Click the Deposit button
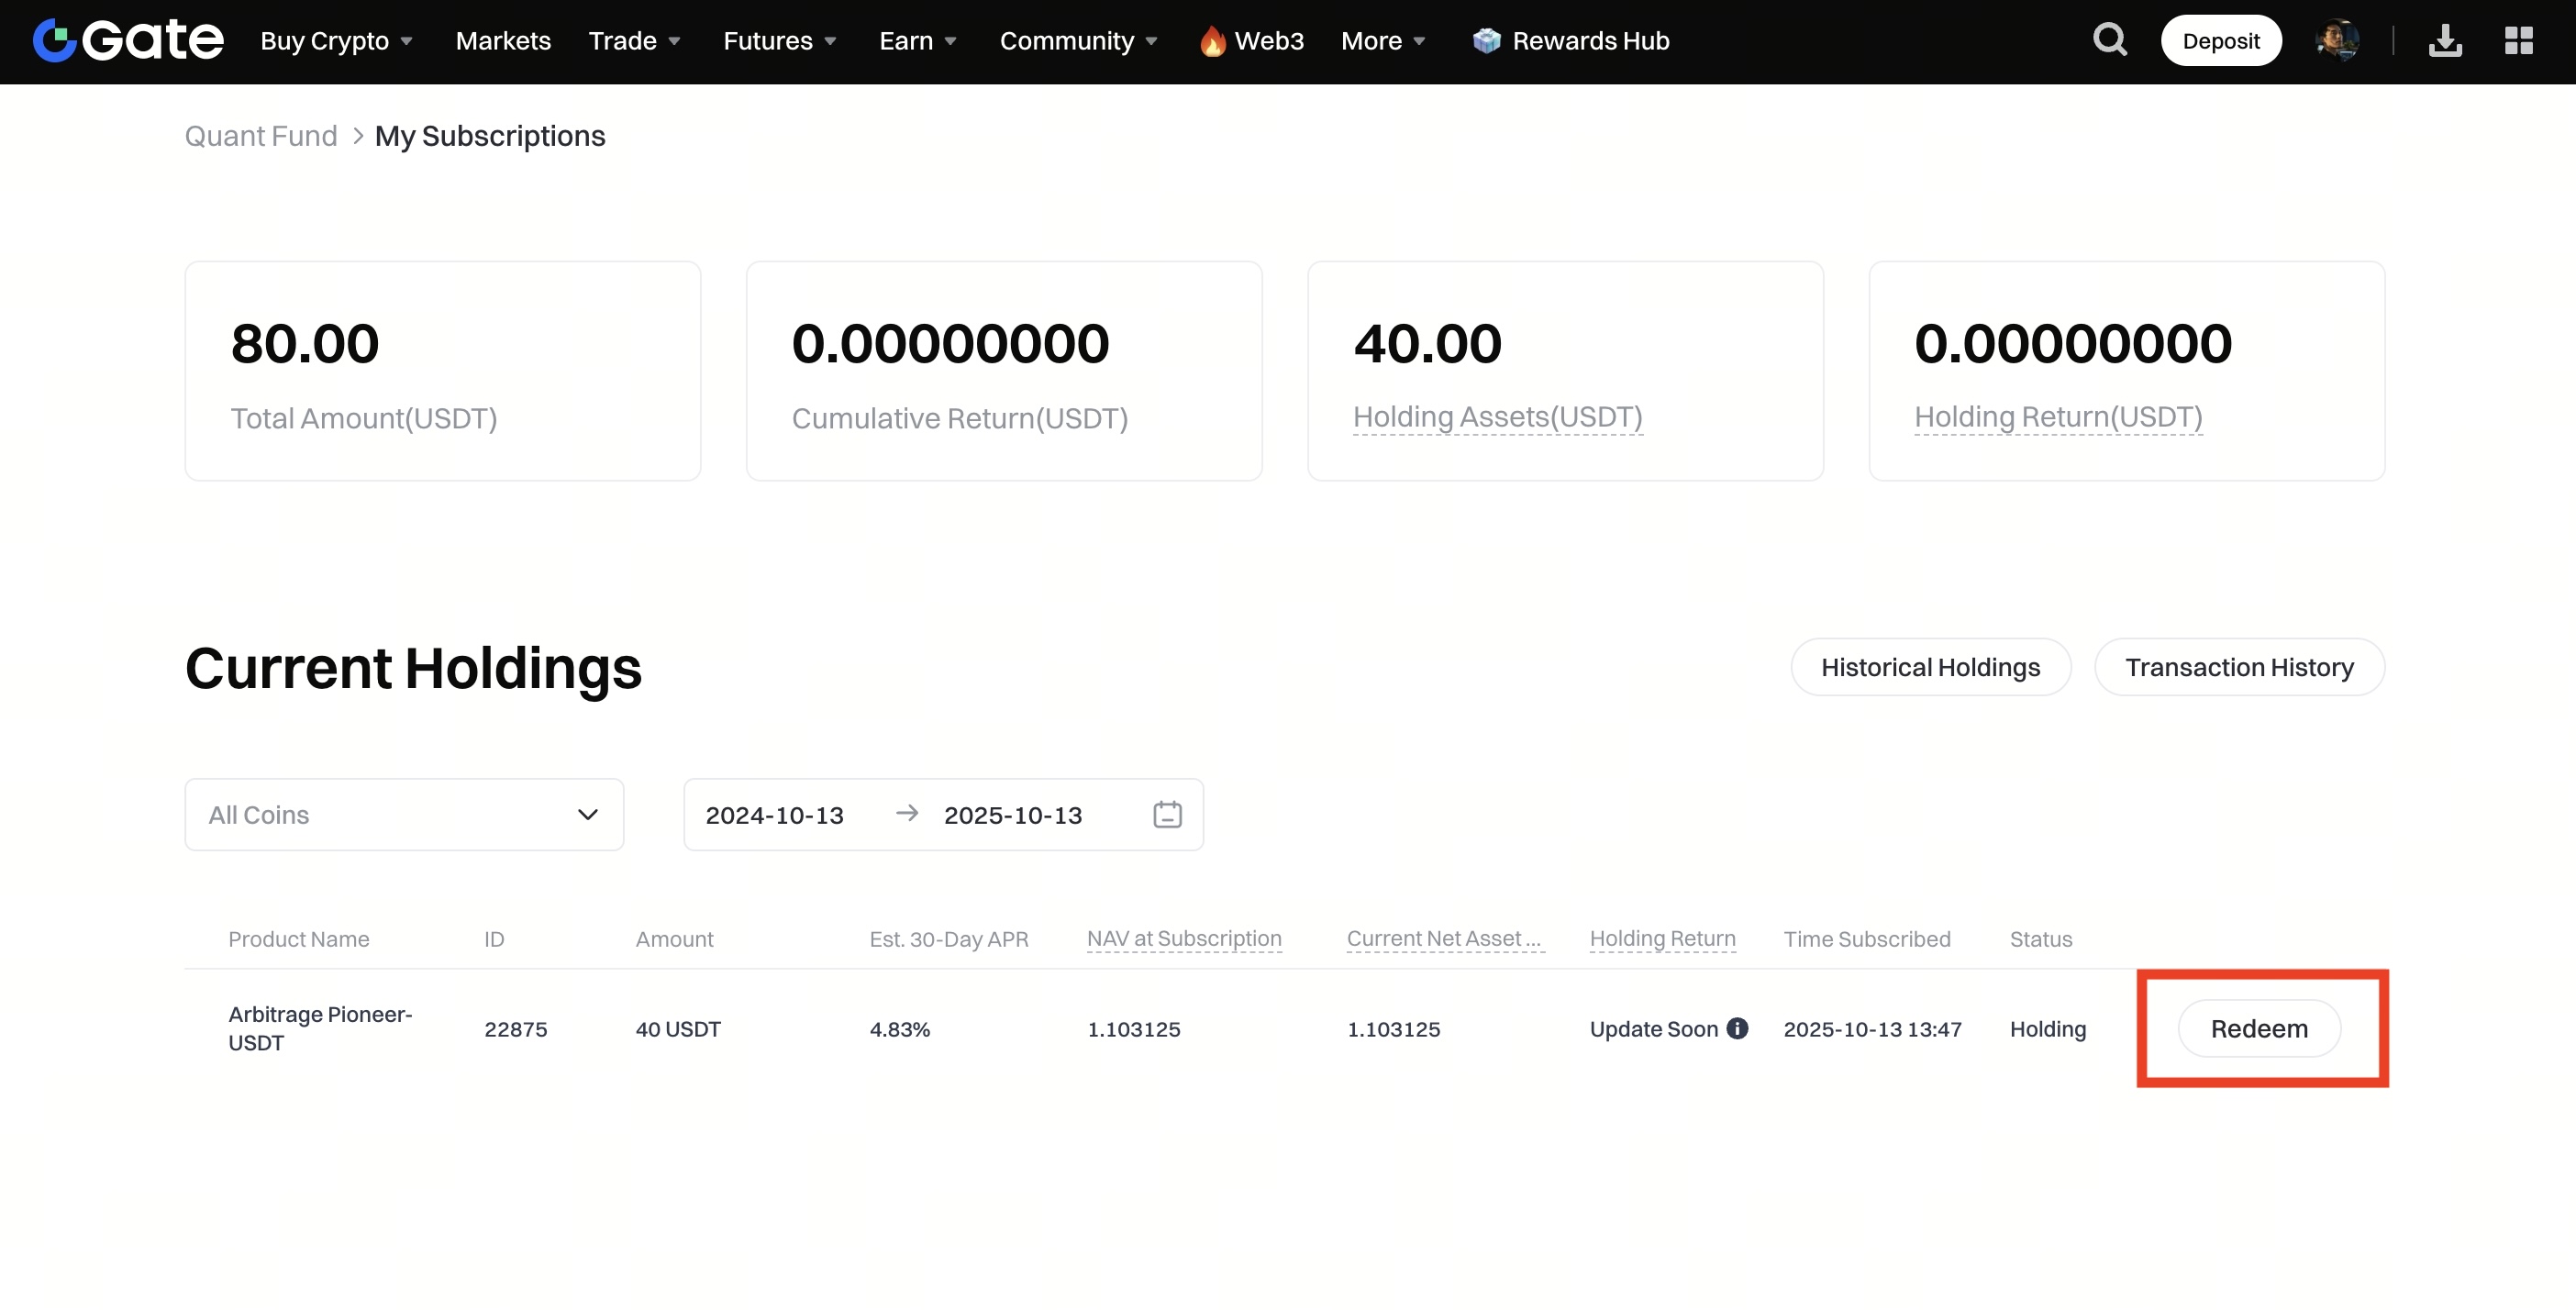 (2220, 41)
